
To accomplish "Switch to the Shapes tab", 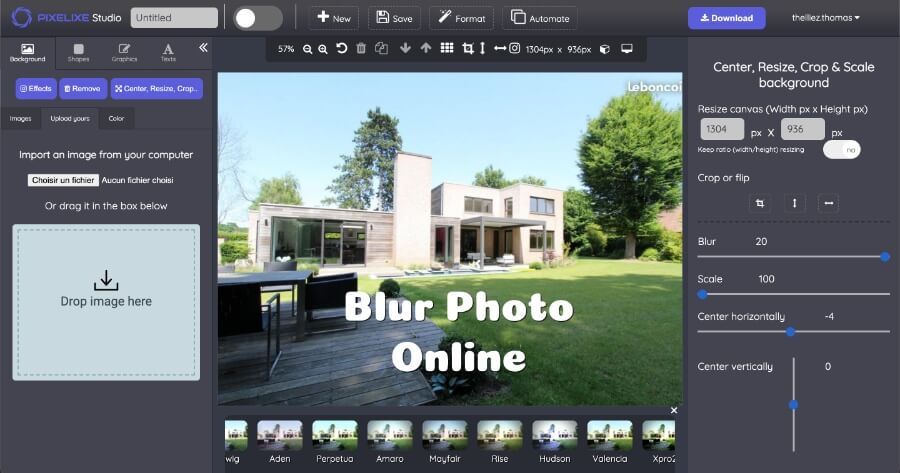I will click(78, 52).
